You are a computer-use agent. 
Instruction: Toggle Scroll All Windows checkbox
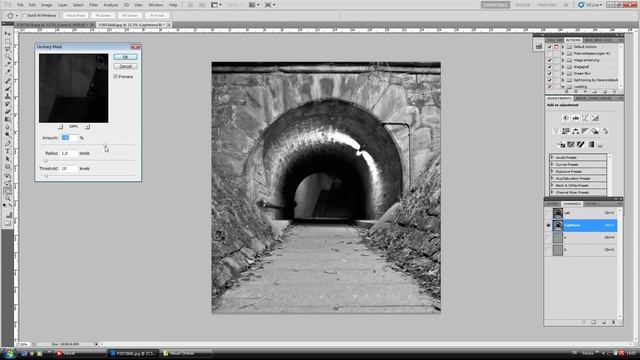click(x=24, y=16)
